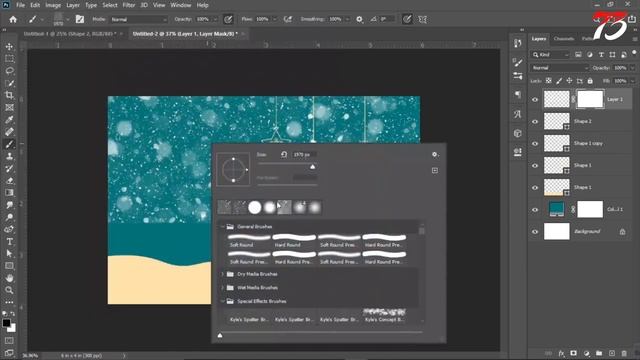Screen dimensions: 640x360
Task: Select the Crop tool
Action: point(9,95)
